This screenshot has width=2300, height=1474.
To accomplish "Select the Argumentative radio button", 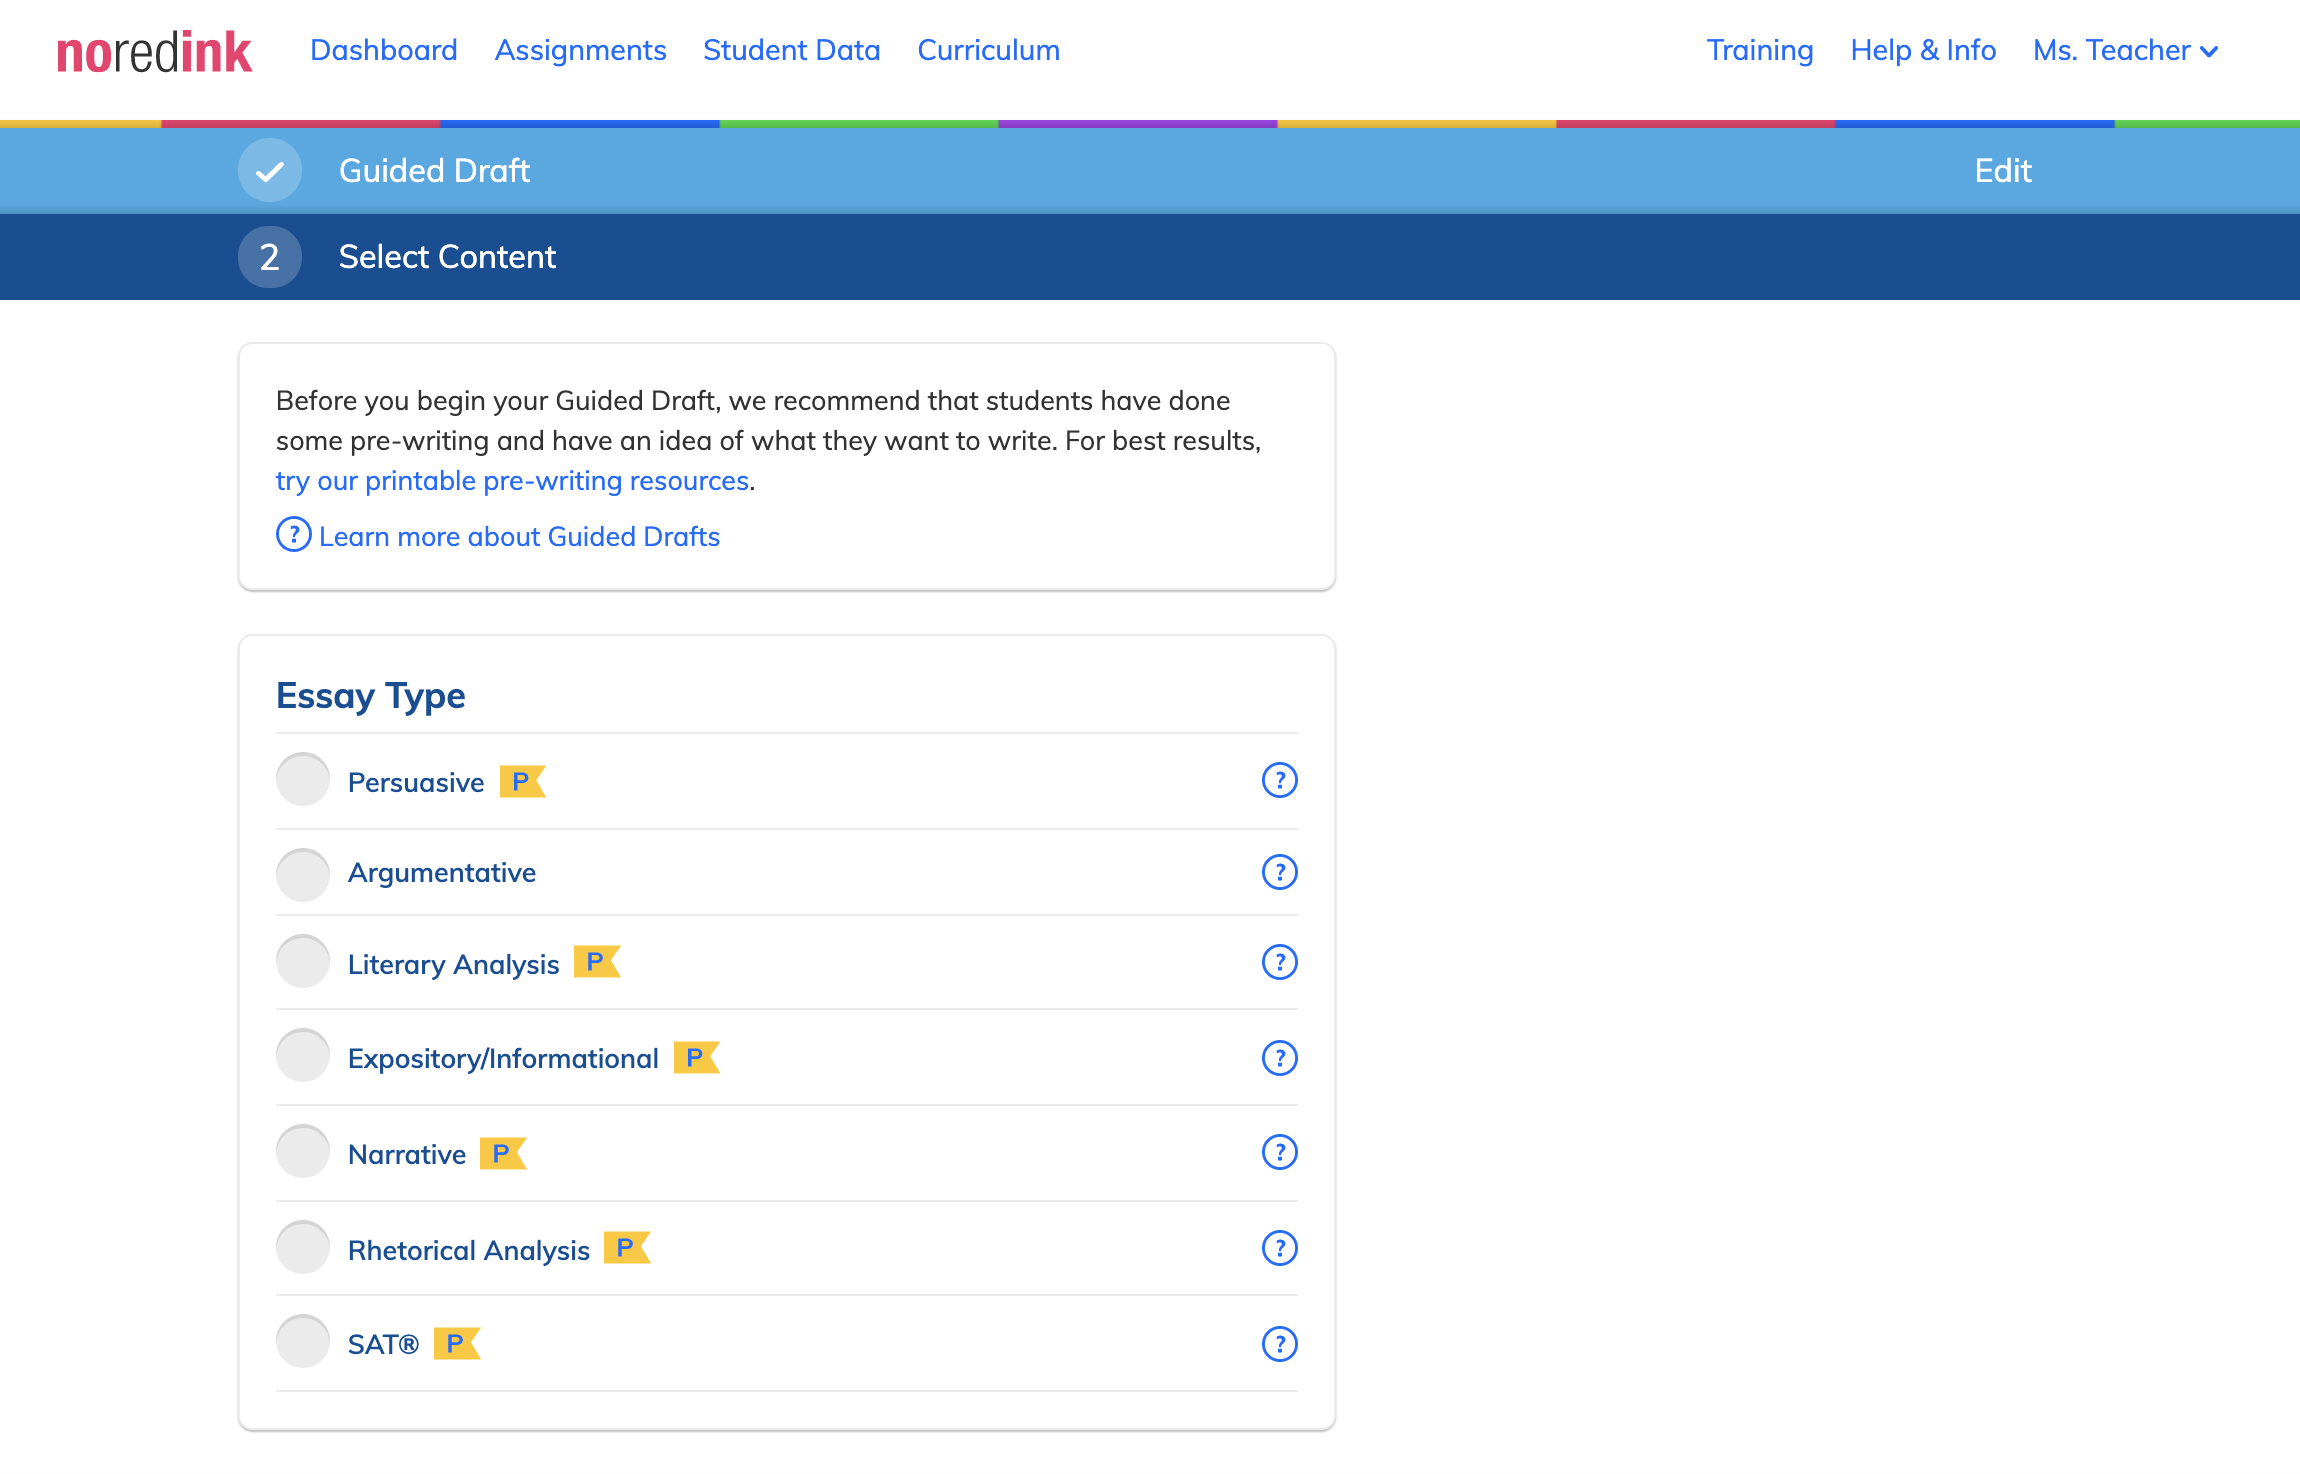I will coord(302,875).
